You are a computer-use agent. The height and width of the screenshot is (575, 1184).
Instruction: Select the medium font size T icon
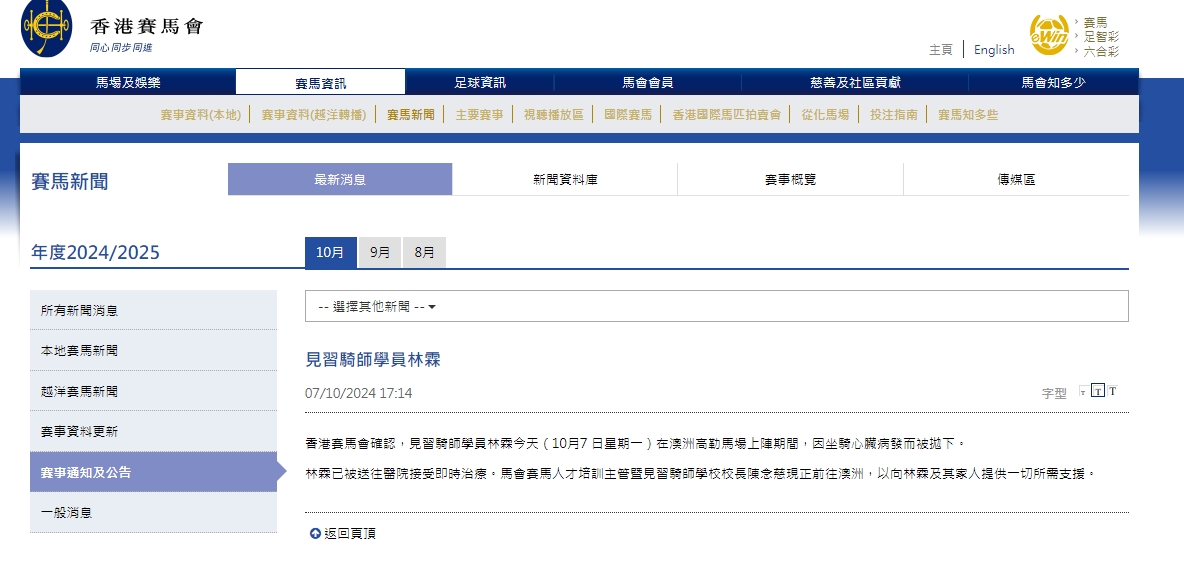tap(1097, 392)
